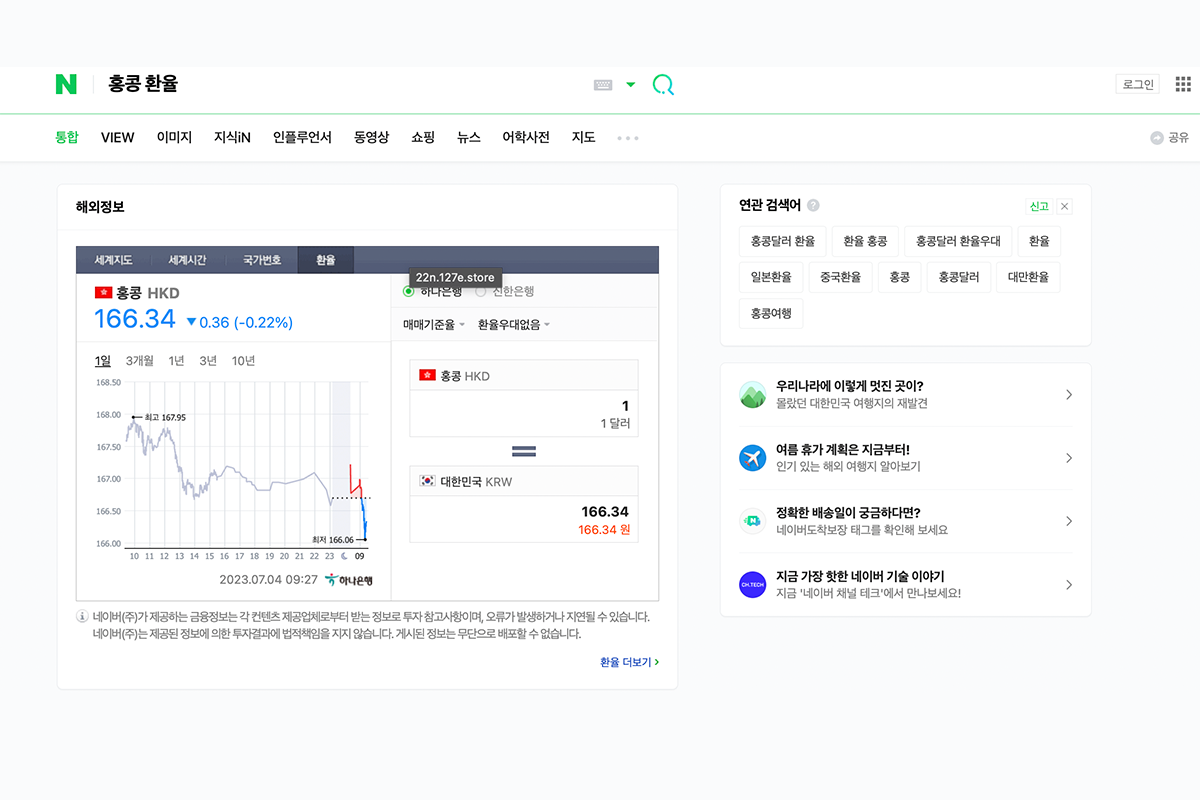Show more tabs via the ellipsis menu
Image resolution: width=1200 pixels, height=800 pixels.
click(x=628, y=138)
